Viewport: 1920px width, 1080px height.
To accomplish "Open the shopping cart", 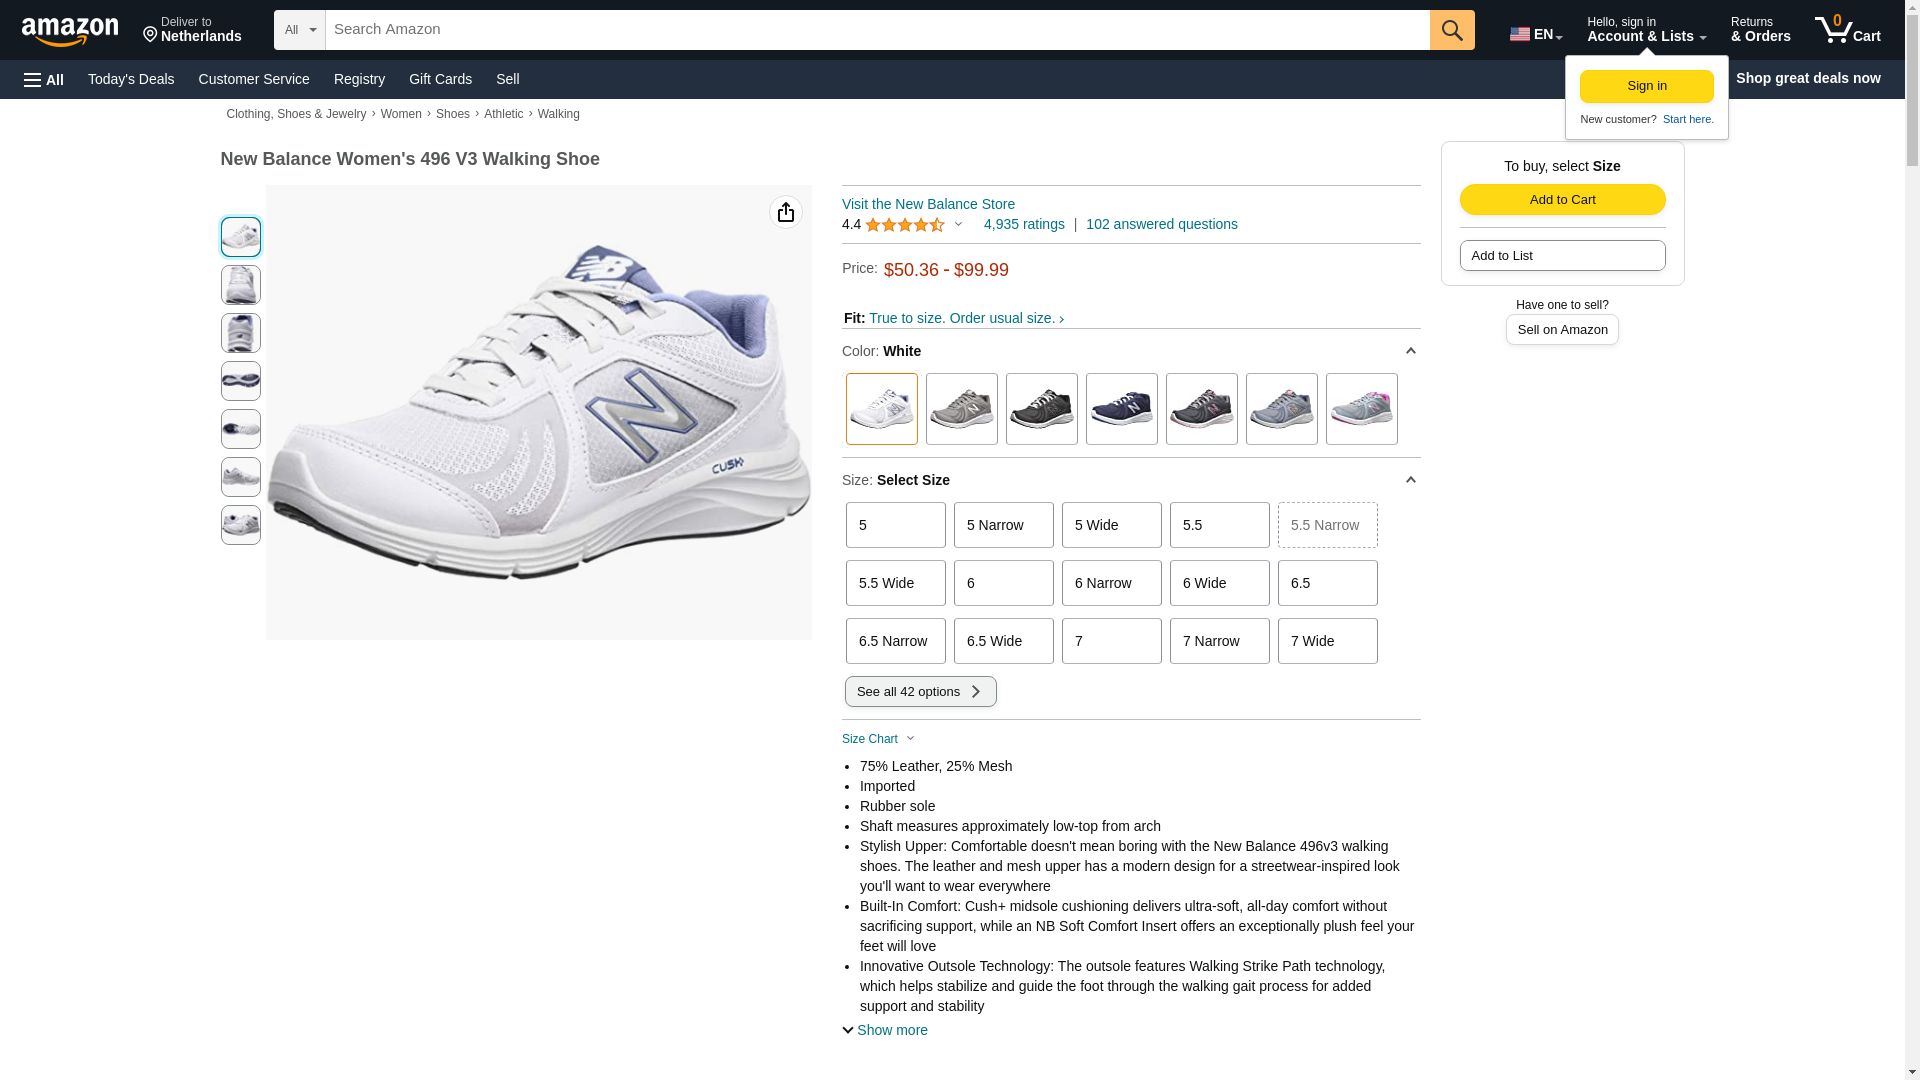I will tap(1847, 30).
